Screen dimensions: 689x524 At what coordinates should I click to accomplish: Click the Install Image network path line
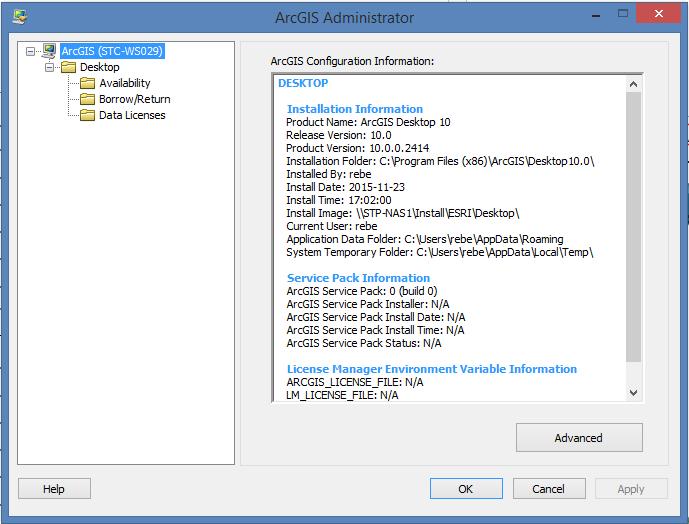click(403, 213)
